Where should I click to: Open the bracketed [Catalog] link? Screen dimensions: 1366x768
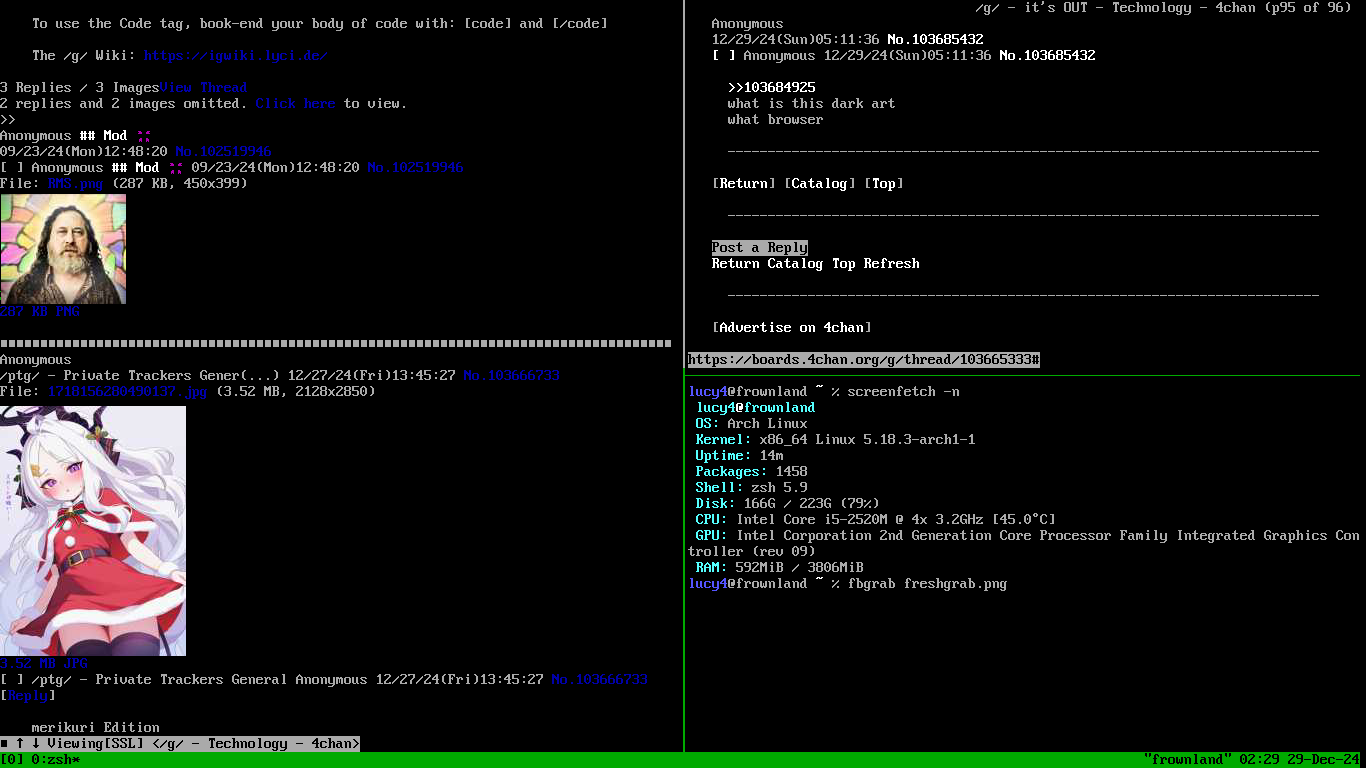[819, 183]
